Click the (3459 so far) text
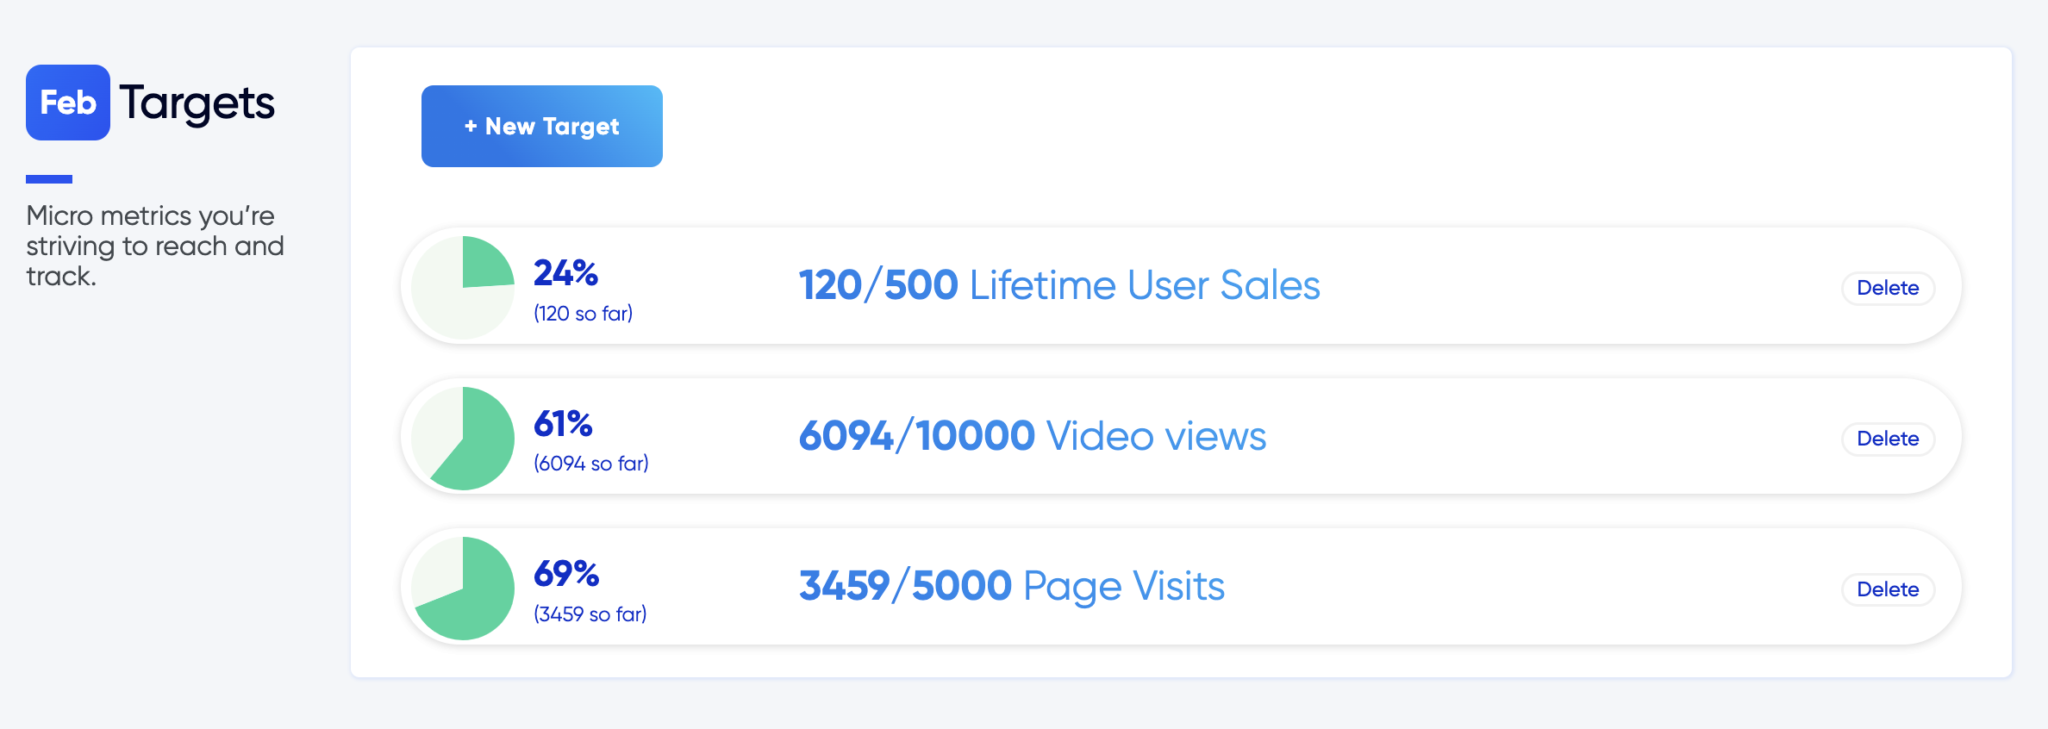Image resolution: width=2048 pixels, height=729 pixels. 590,614
